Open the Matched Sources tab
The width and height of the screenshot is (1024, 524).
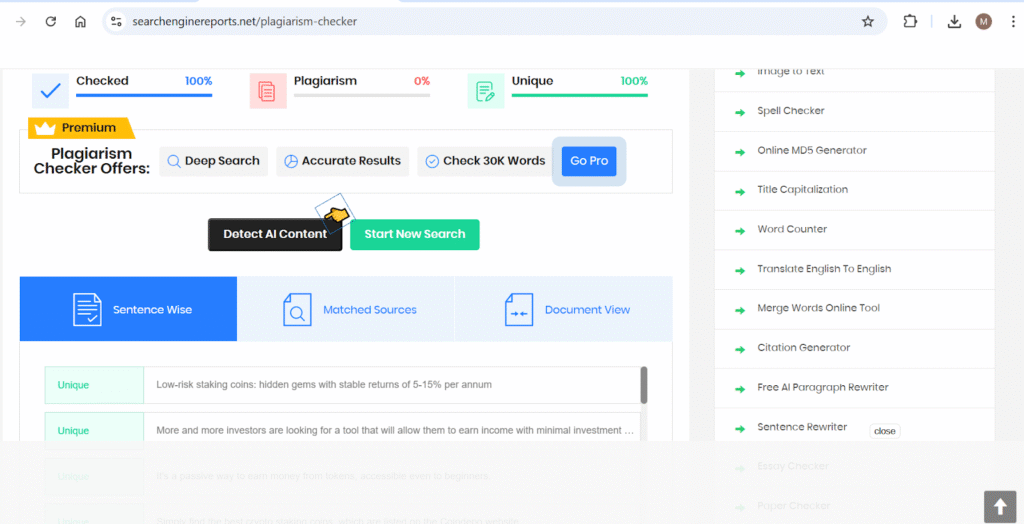[x=346, y=310]
